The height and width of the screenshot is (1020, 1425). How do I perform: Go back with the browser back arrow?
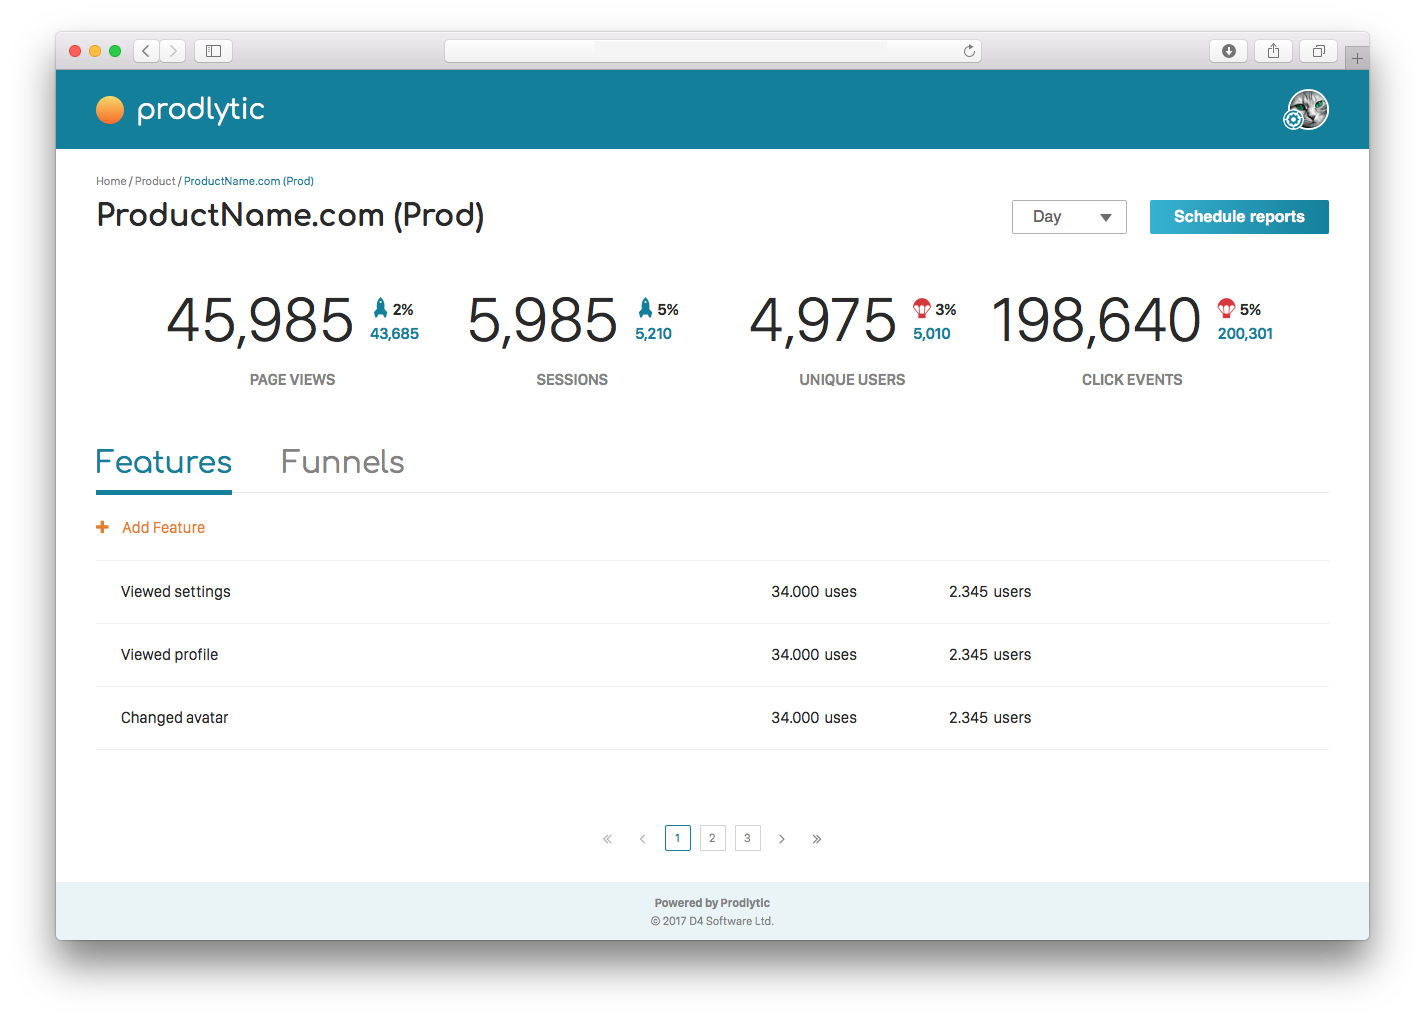click(x=146, y=51)
